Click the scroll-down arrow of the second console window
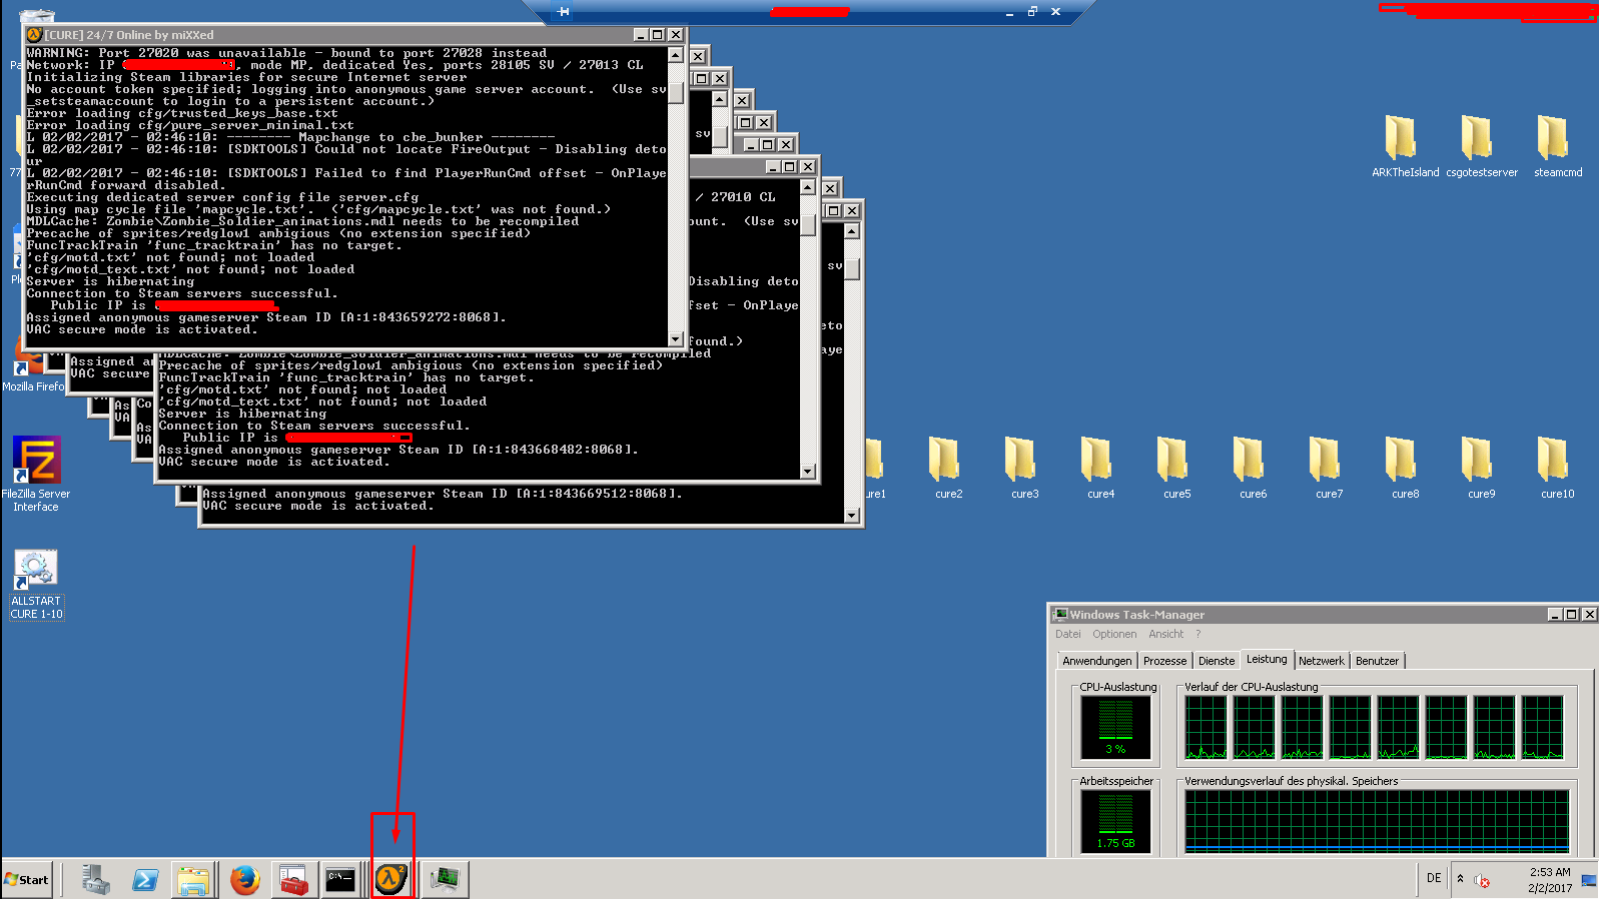Screen dimensions: 1599x899 [x=808, y=471]
